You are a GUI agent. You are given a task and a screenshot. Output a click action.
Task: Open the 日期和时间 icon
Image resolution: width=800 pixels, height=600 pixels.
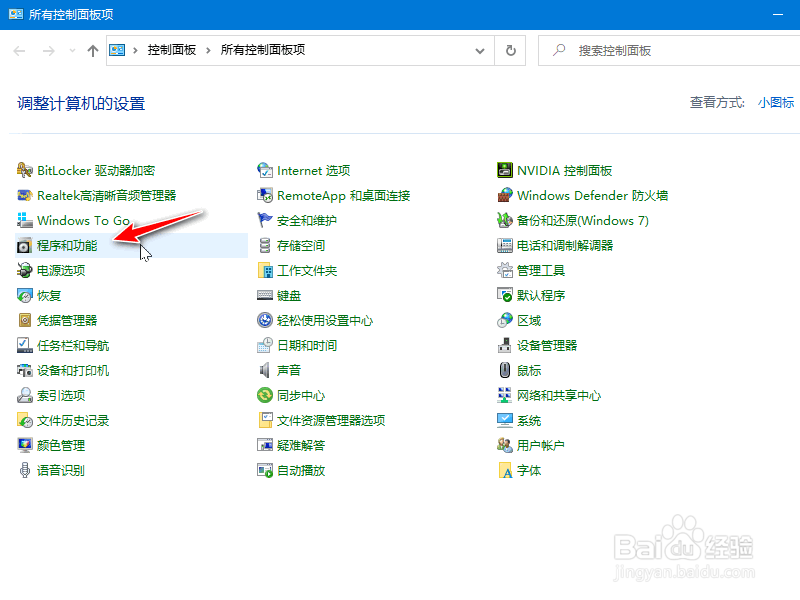click(x=265, y=345)
